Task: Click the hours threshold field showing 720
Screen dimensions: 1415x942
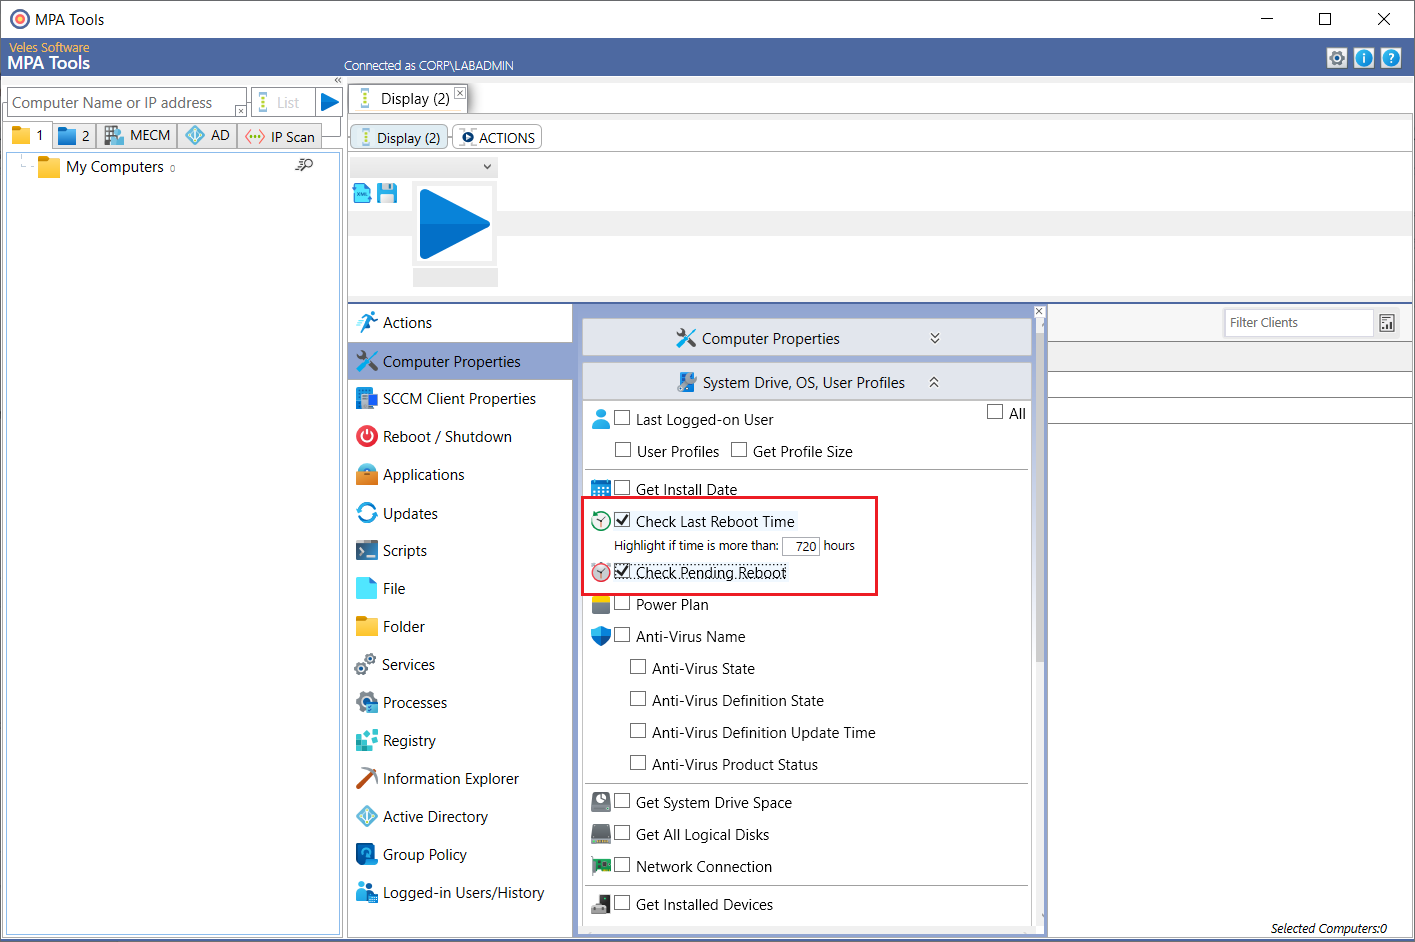Action: [801, 546]
